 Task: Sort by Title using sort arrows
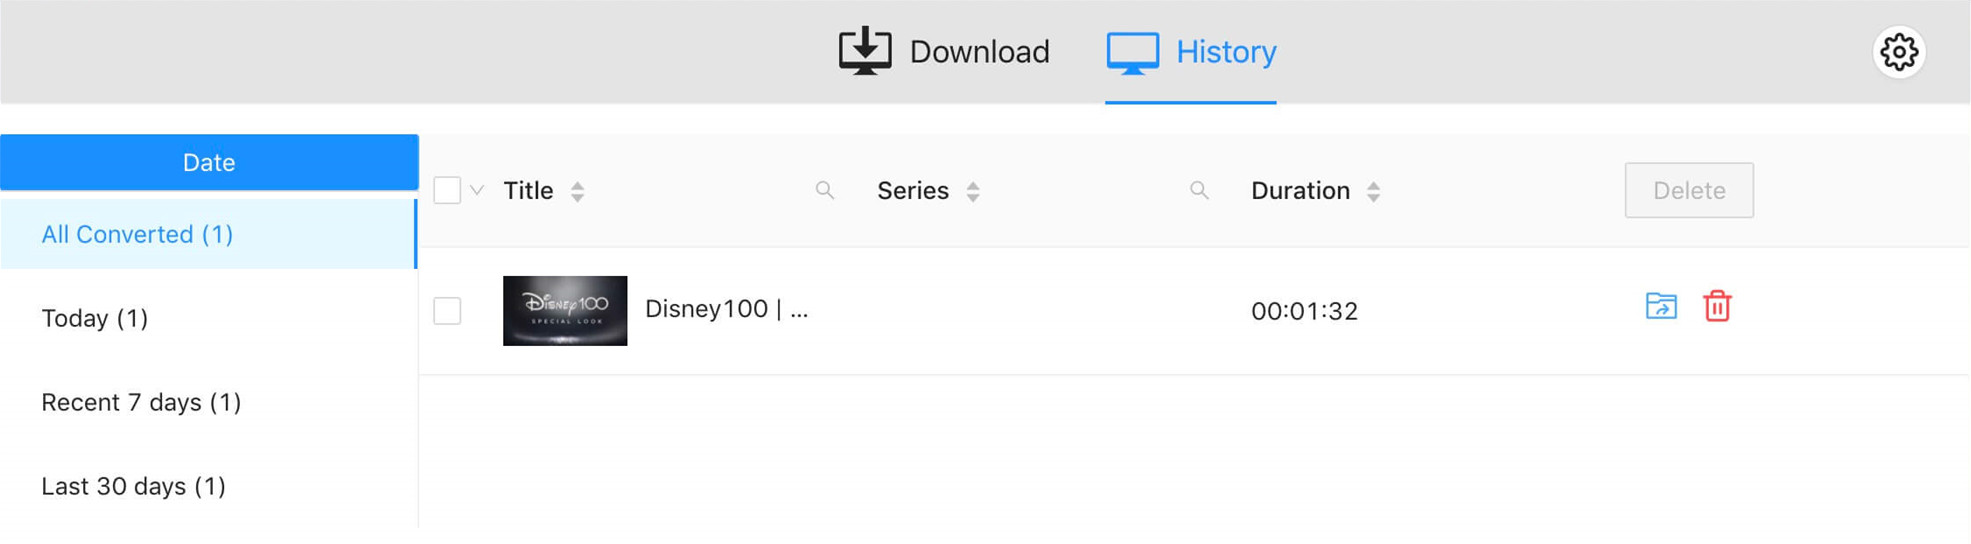coord(577,191)
